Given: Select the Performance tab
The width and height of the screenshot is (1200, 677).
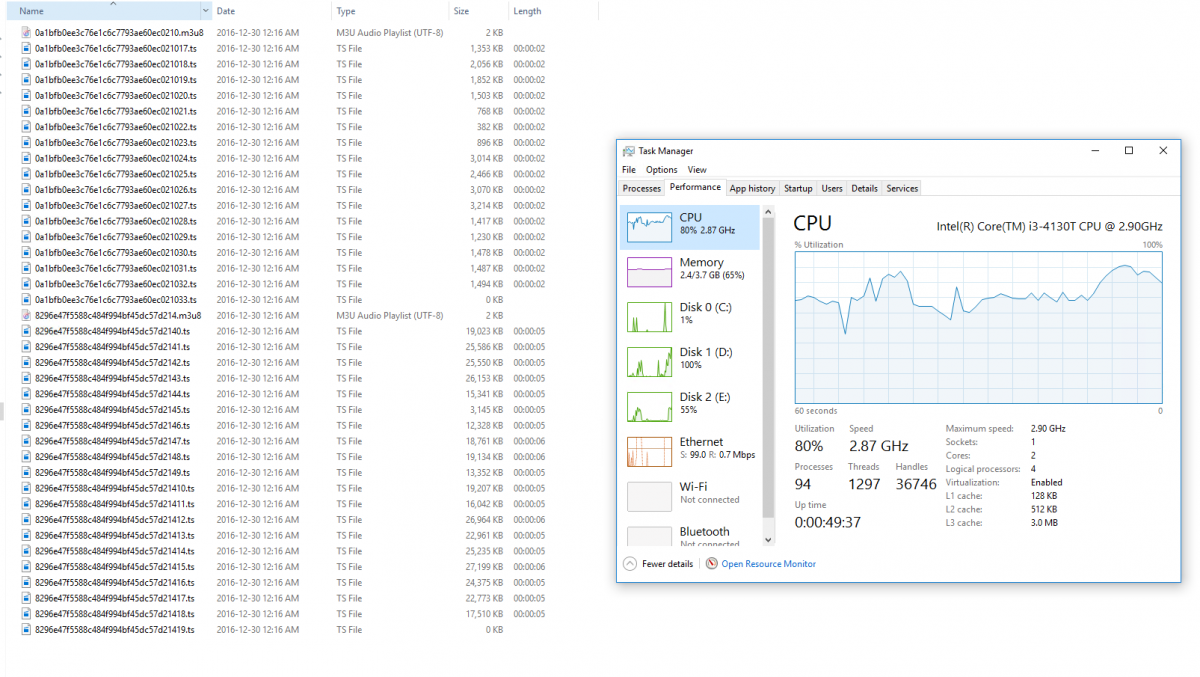Looking at the screenshot, I should click(x=695, y=187).
